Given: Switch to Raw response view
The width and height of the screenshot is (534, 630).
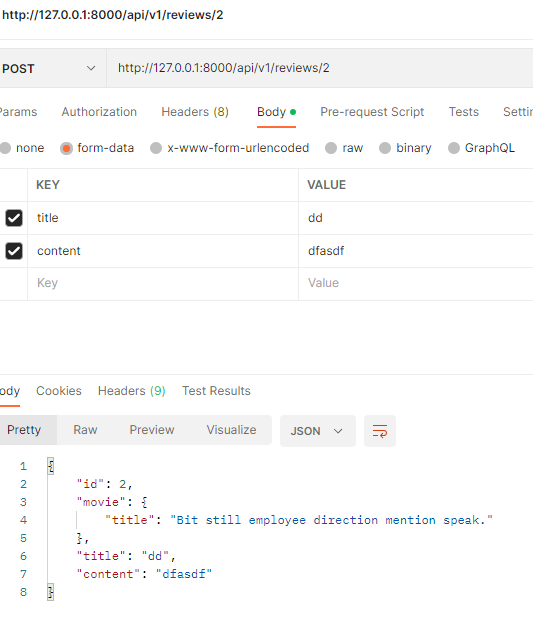Looking at the screenshot, I should 85,430.
